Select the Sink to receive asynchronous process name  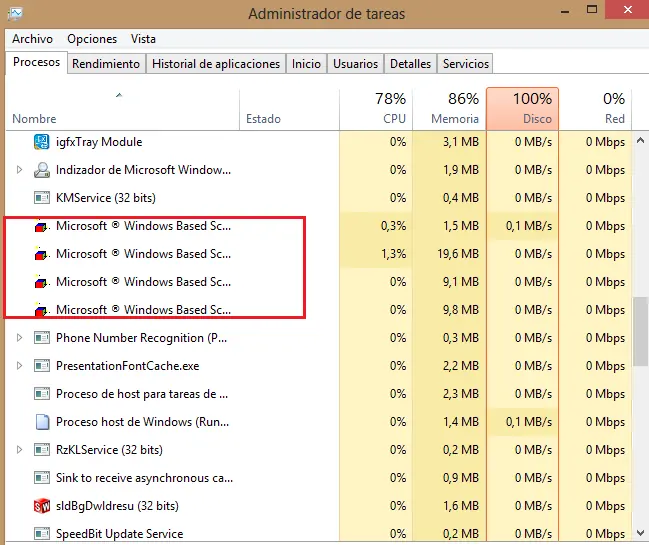(x=144, y=478)
